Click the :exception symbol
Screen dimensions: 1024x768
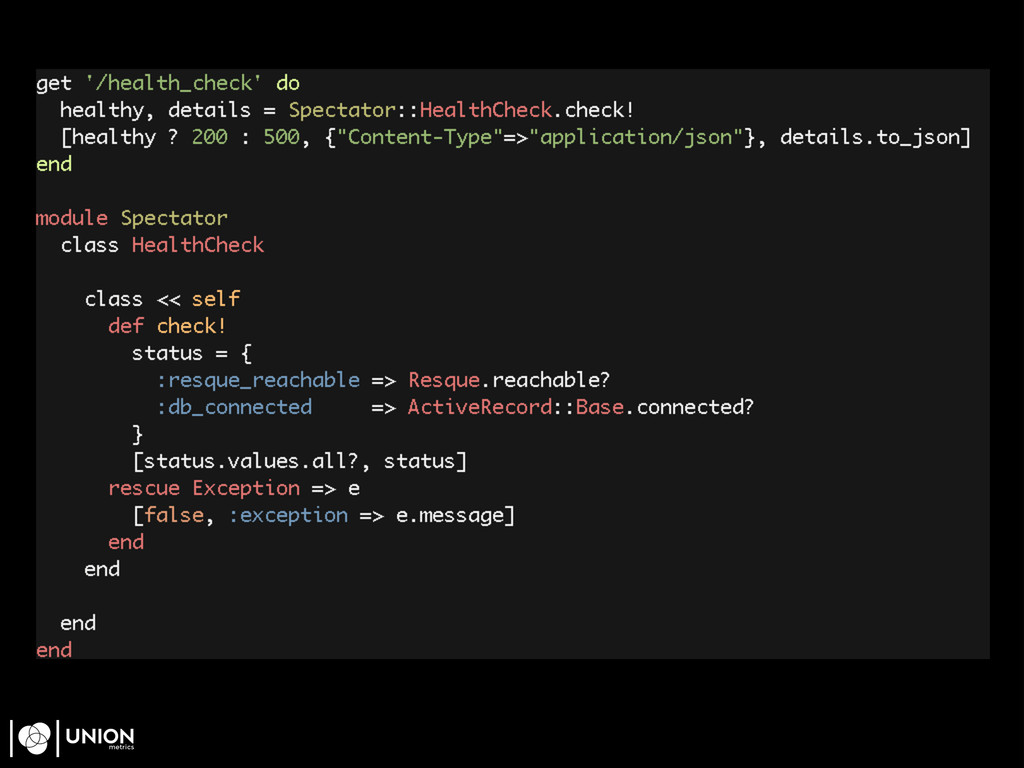288,515
